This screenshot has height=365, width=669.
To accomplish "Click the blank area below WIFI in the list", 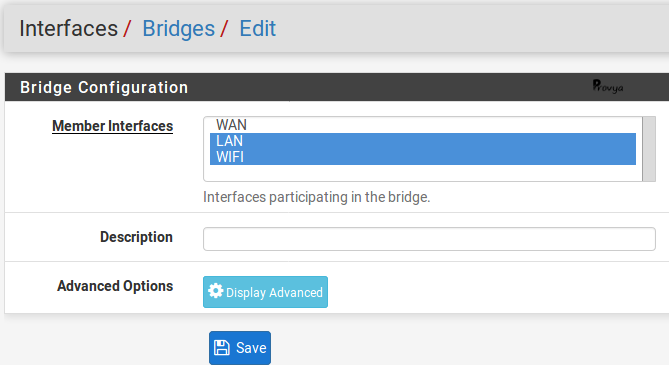I will [x=423, y=172].
